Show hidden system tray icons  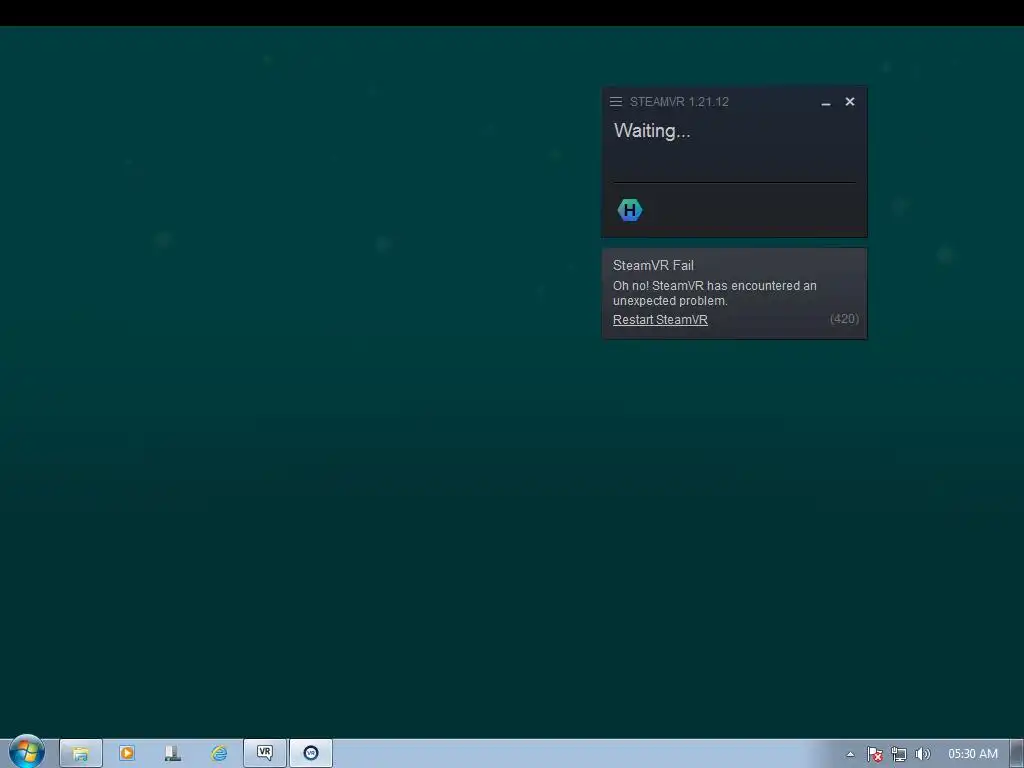[x=850, y=754]
